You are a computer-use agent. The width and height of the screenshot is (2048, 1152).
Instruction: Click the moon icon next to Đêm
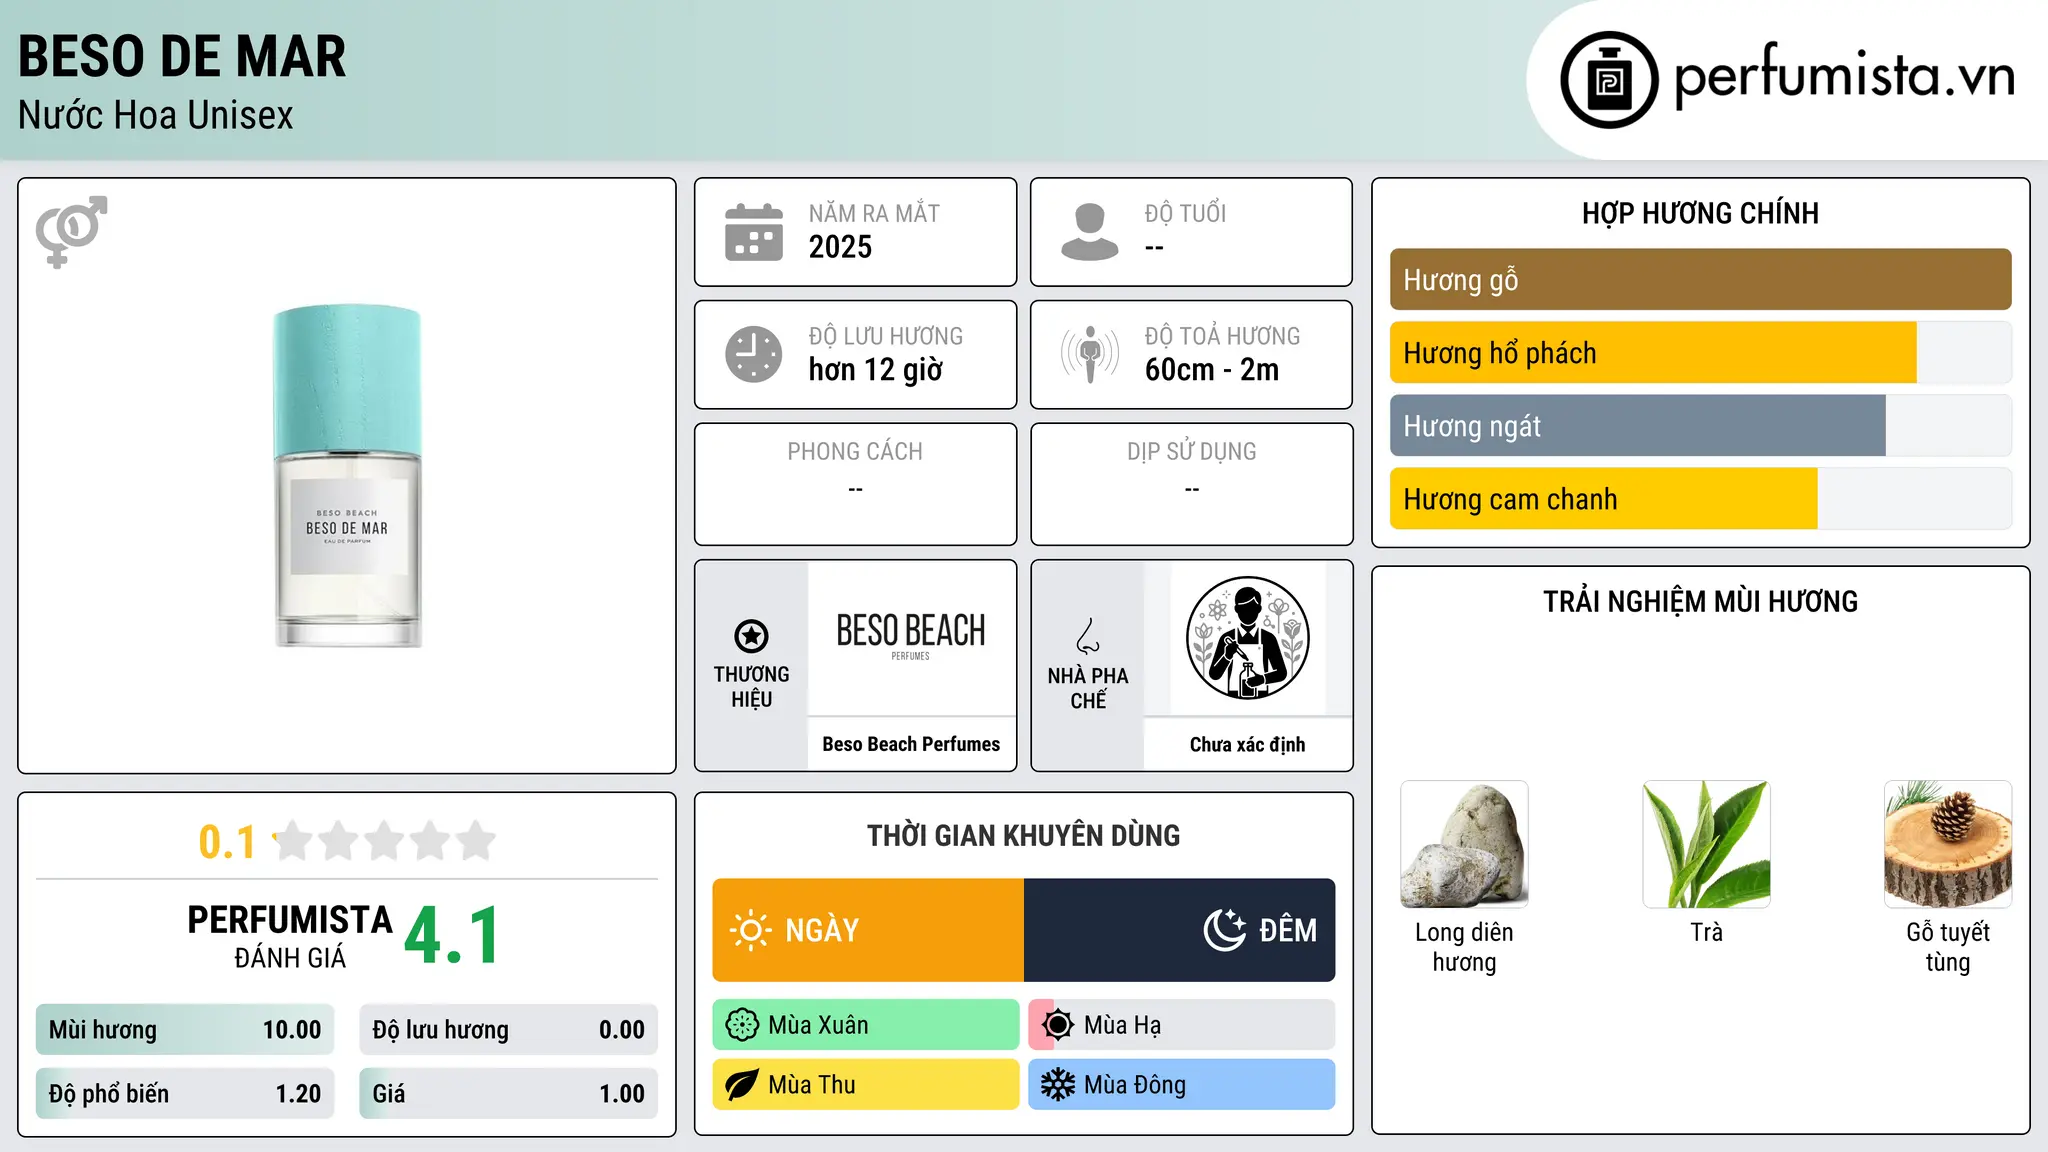point(1225,930)
